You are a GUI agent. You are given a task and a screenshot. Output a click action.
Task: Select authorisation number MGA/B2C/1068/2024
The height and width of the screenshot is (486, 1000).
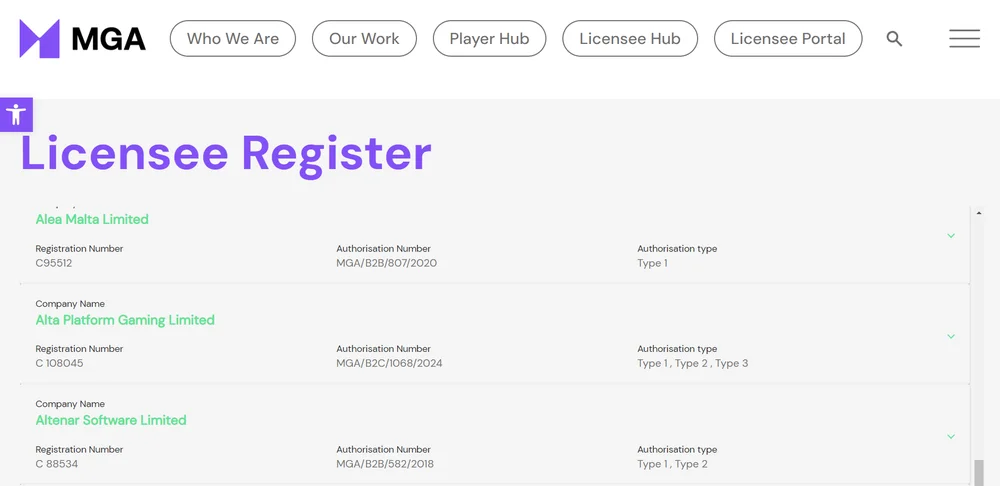(389, 363)
